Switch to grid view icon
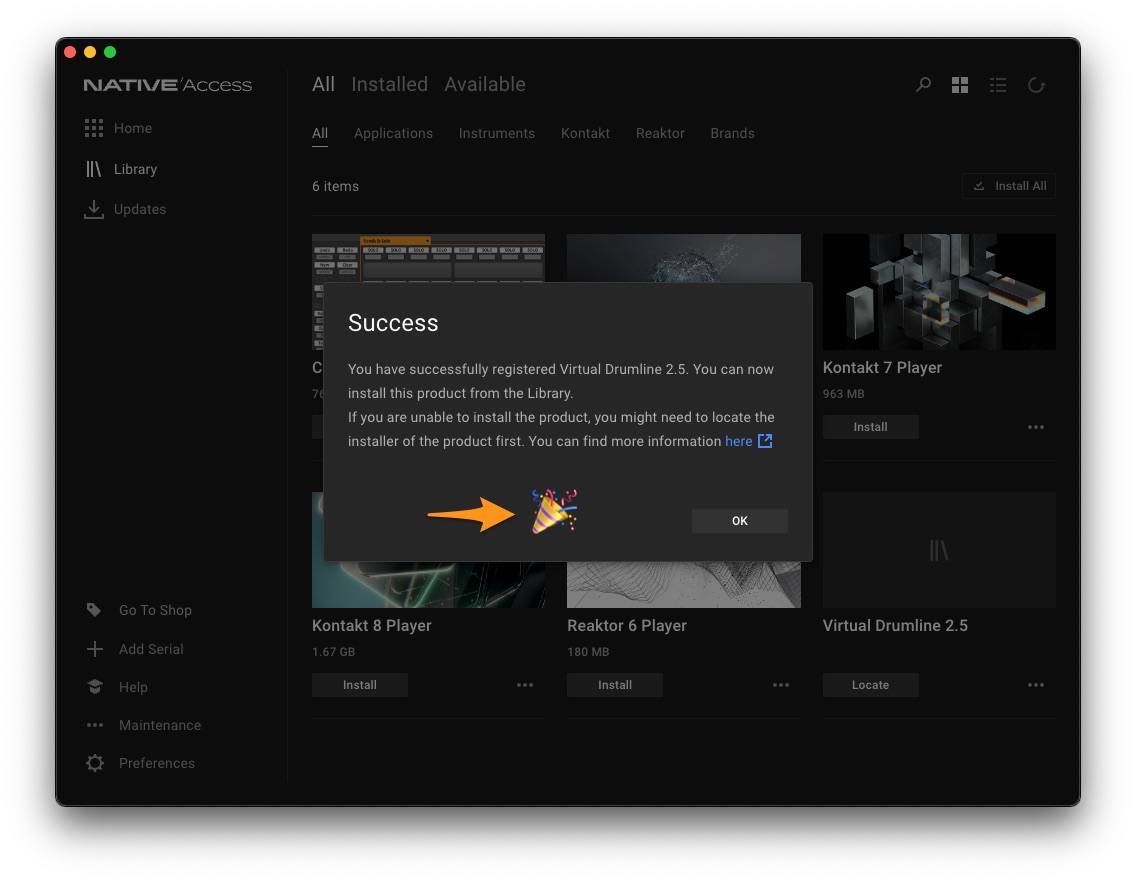Viewport: 1136px width, 880px height. coord(960,85)
